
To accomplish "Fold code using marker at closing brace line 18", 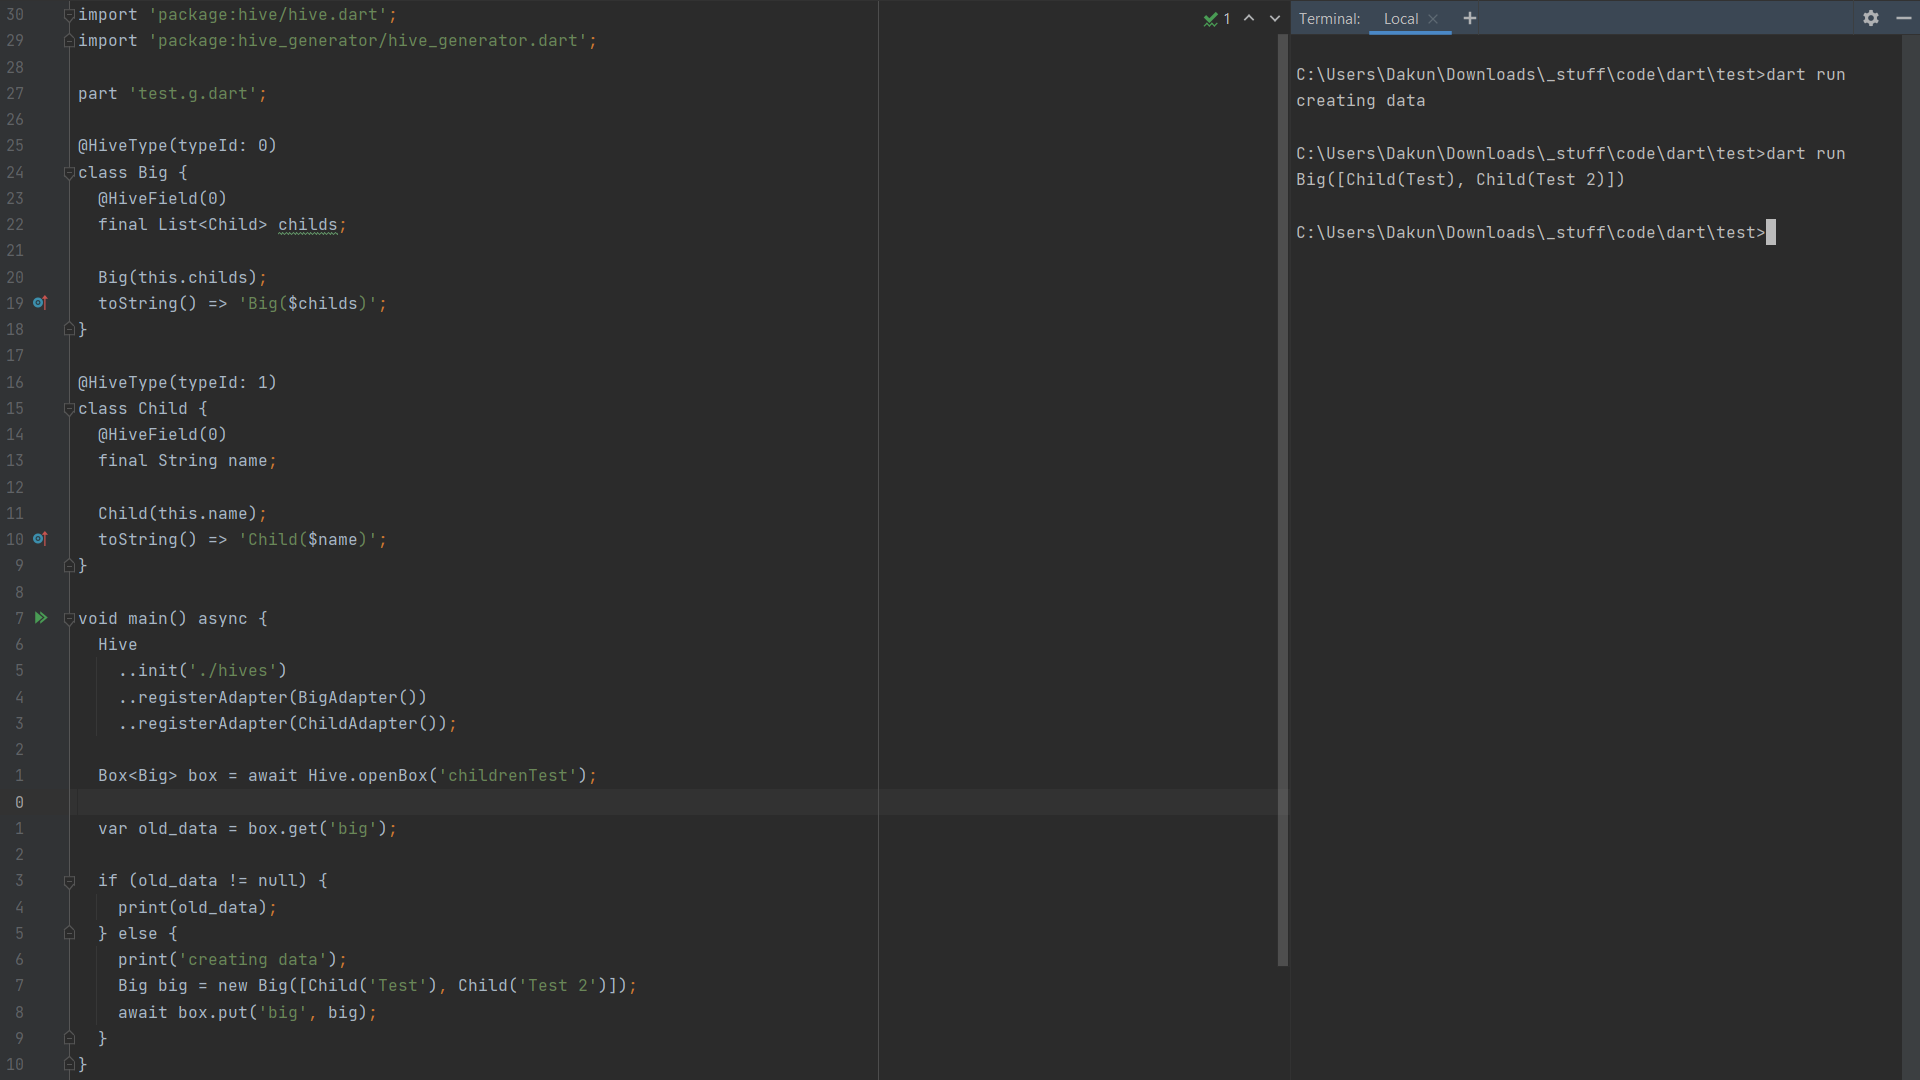I will pyautogui.click(x=68, y=329).
